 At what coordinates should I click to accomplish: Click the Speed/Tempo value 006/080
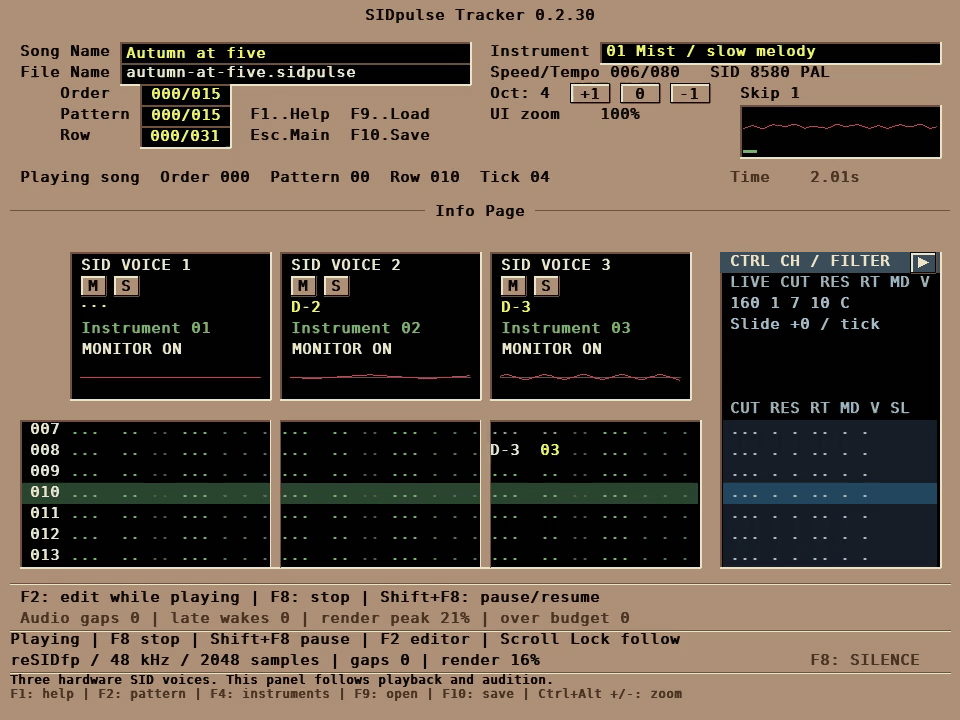point(645,72)
